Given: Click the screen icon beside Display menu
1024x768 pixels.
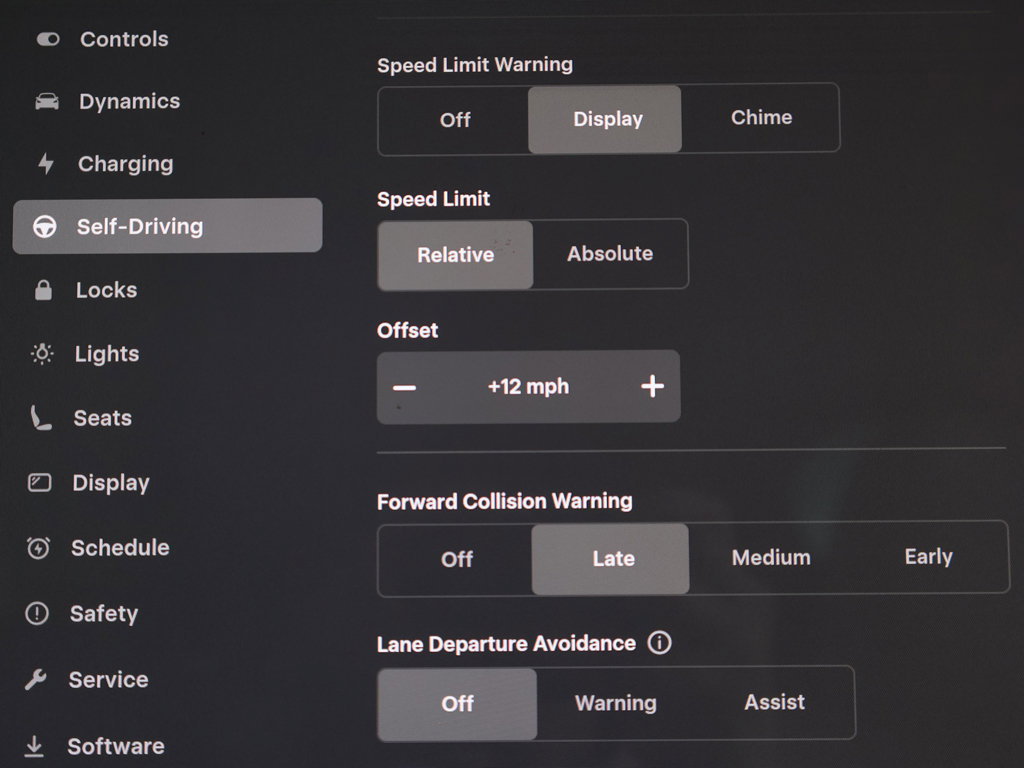Looking at the screenshot, I should point(40,483).
